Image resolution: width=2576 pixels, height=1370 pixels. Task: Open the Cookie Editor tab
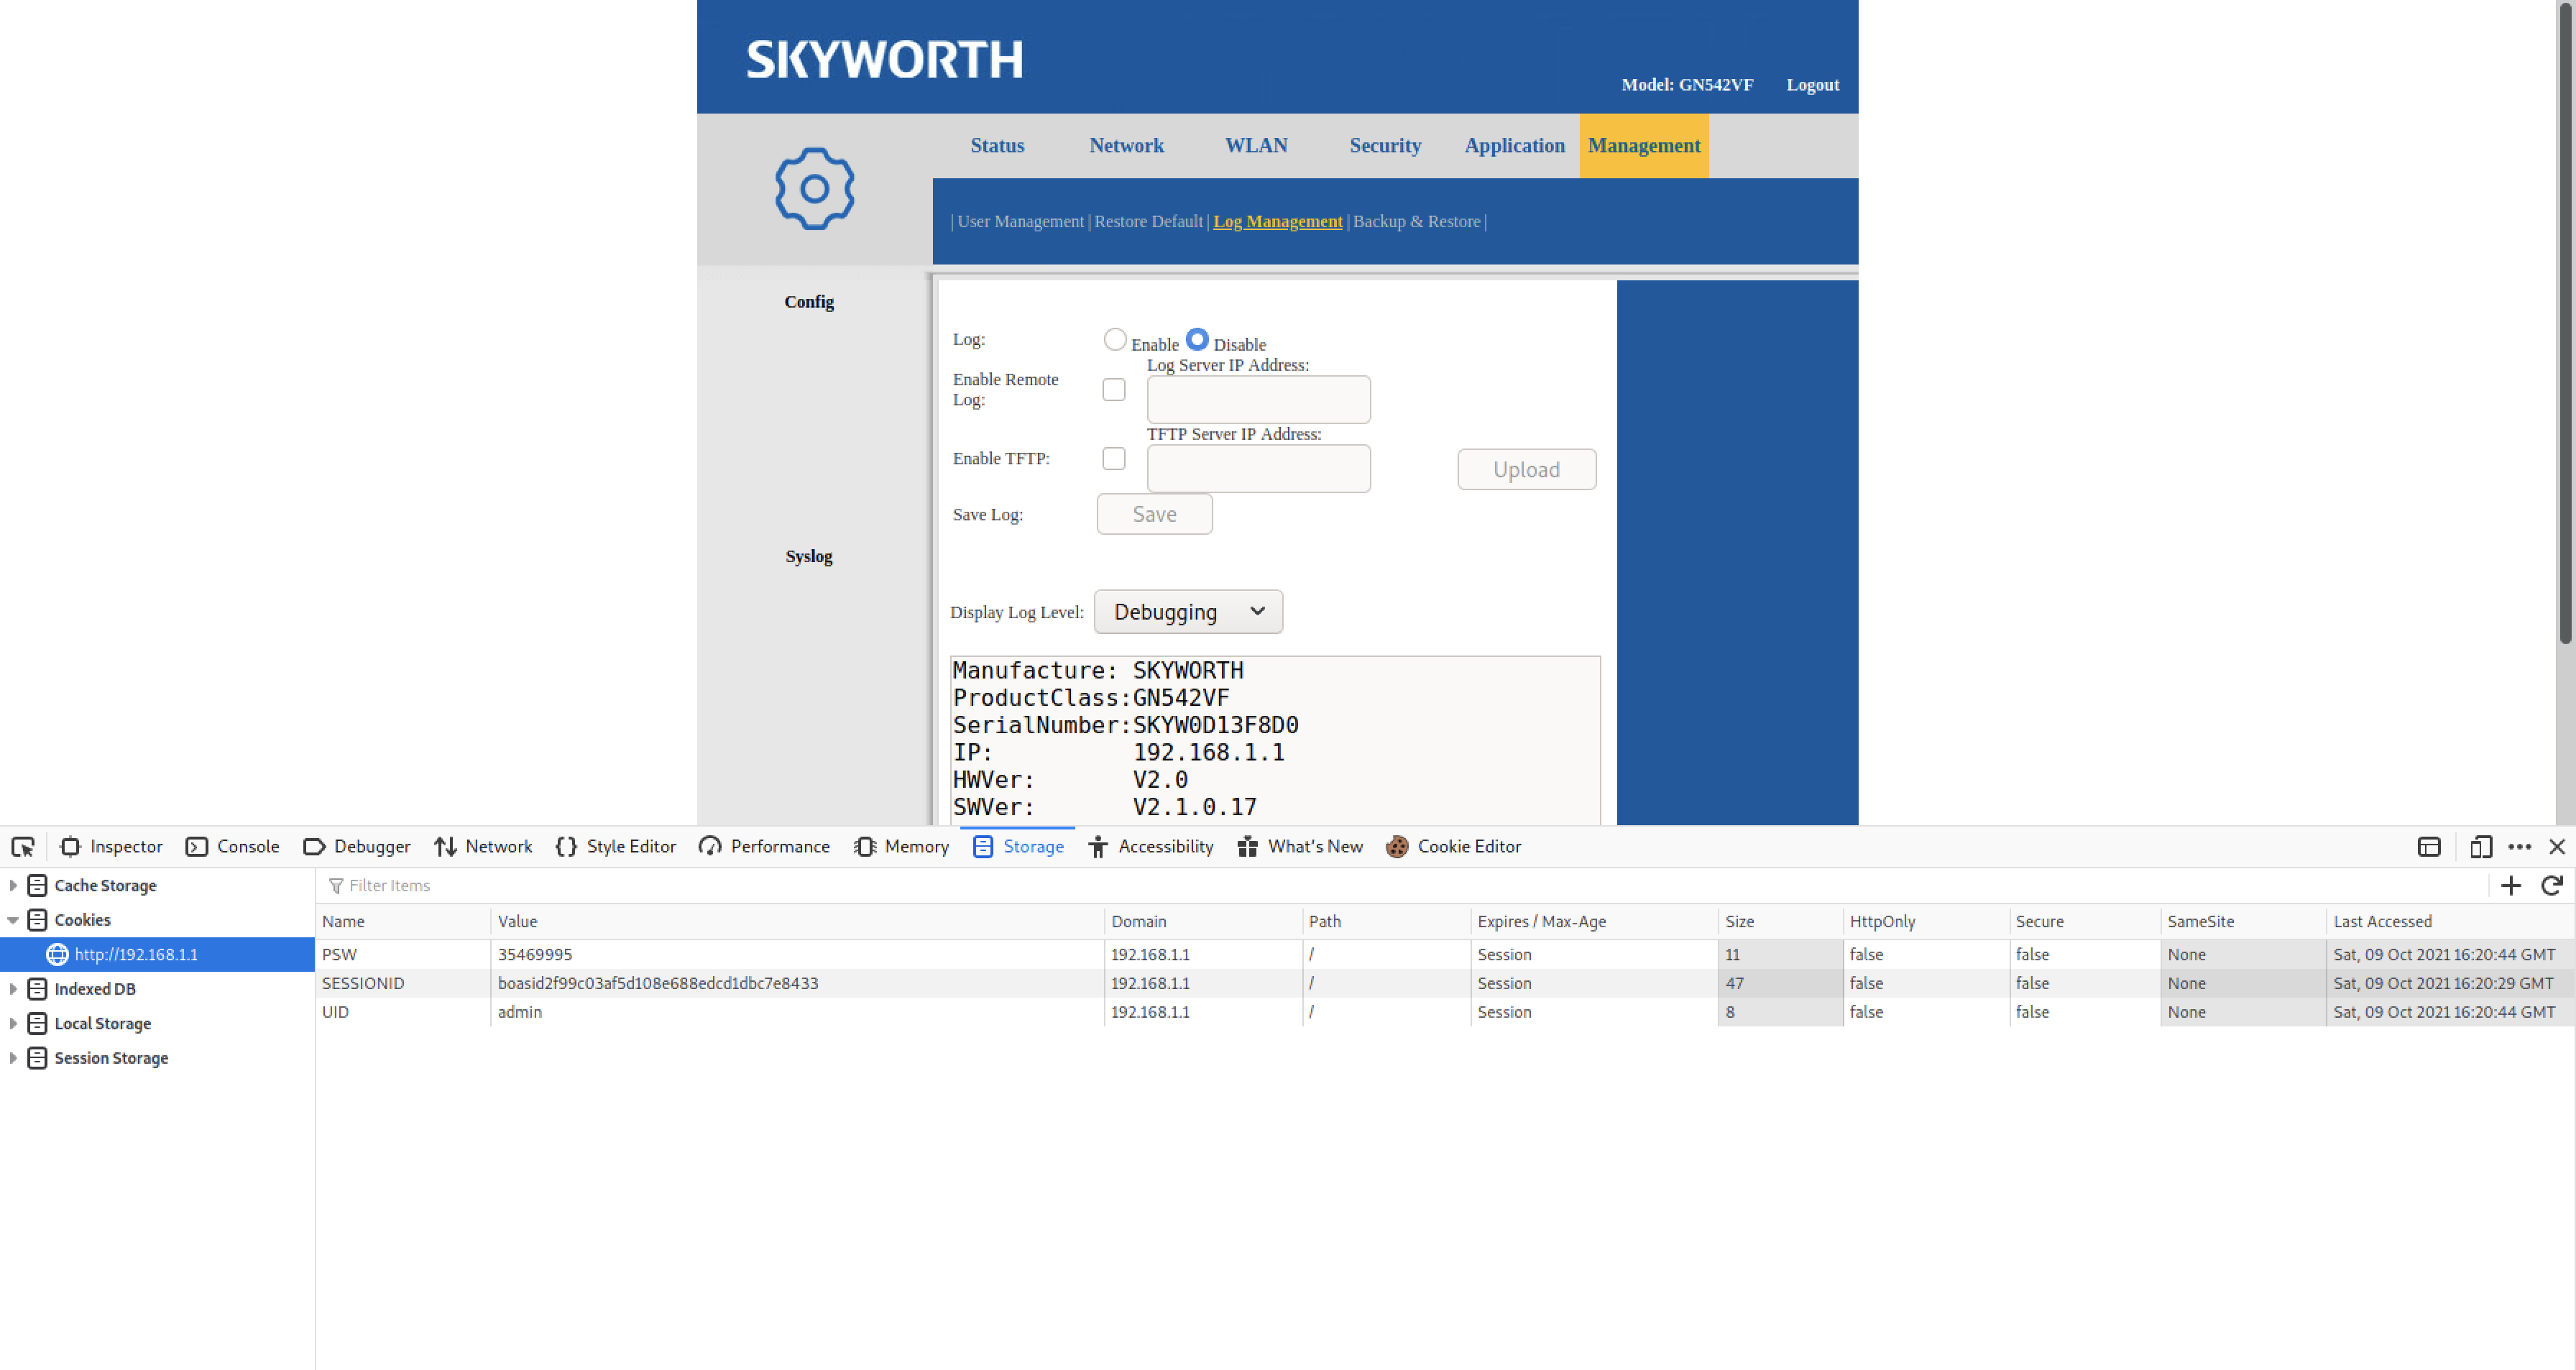[x=1454, y=847]
